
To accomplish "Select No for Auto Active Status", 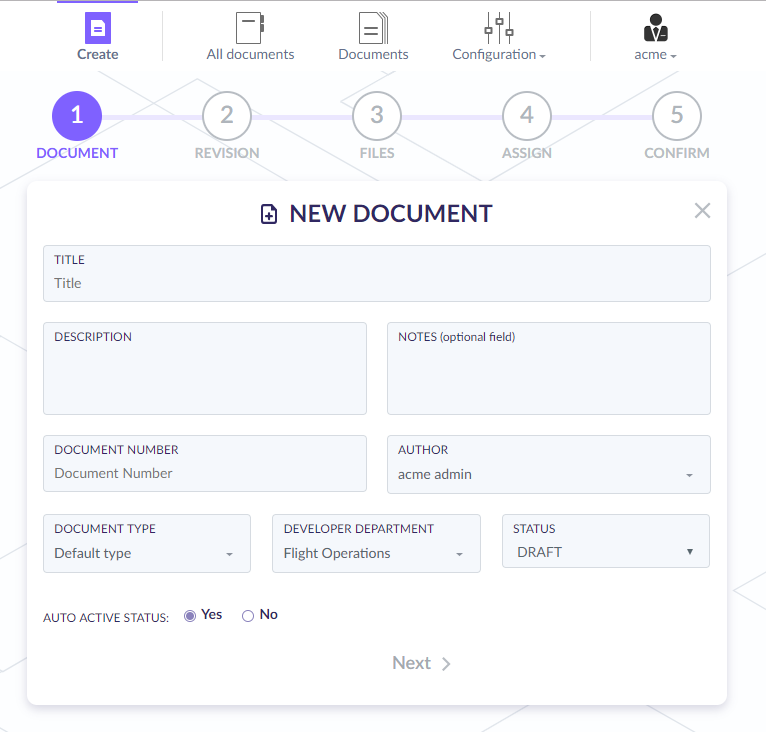I will click(248, 616).
